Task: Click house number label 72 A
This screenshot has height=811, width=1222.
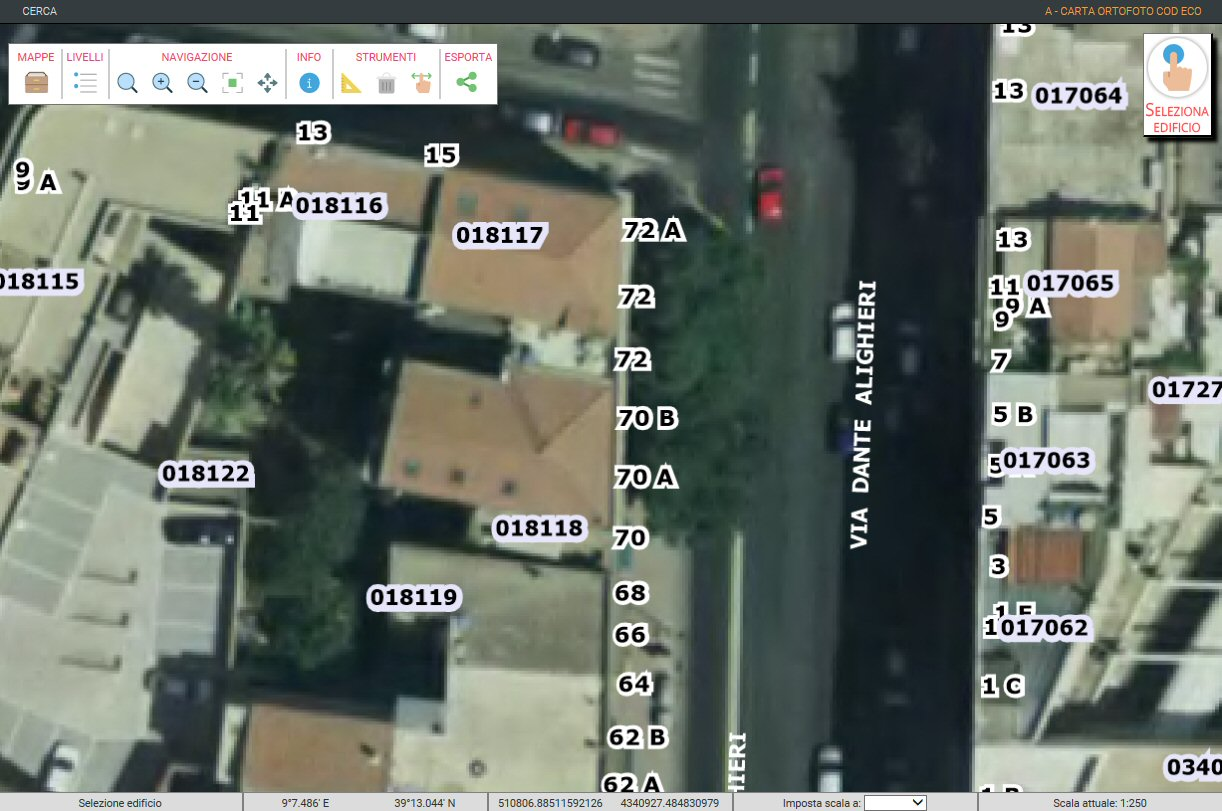Action: [653, 231]
